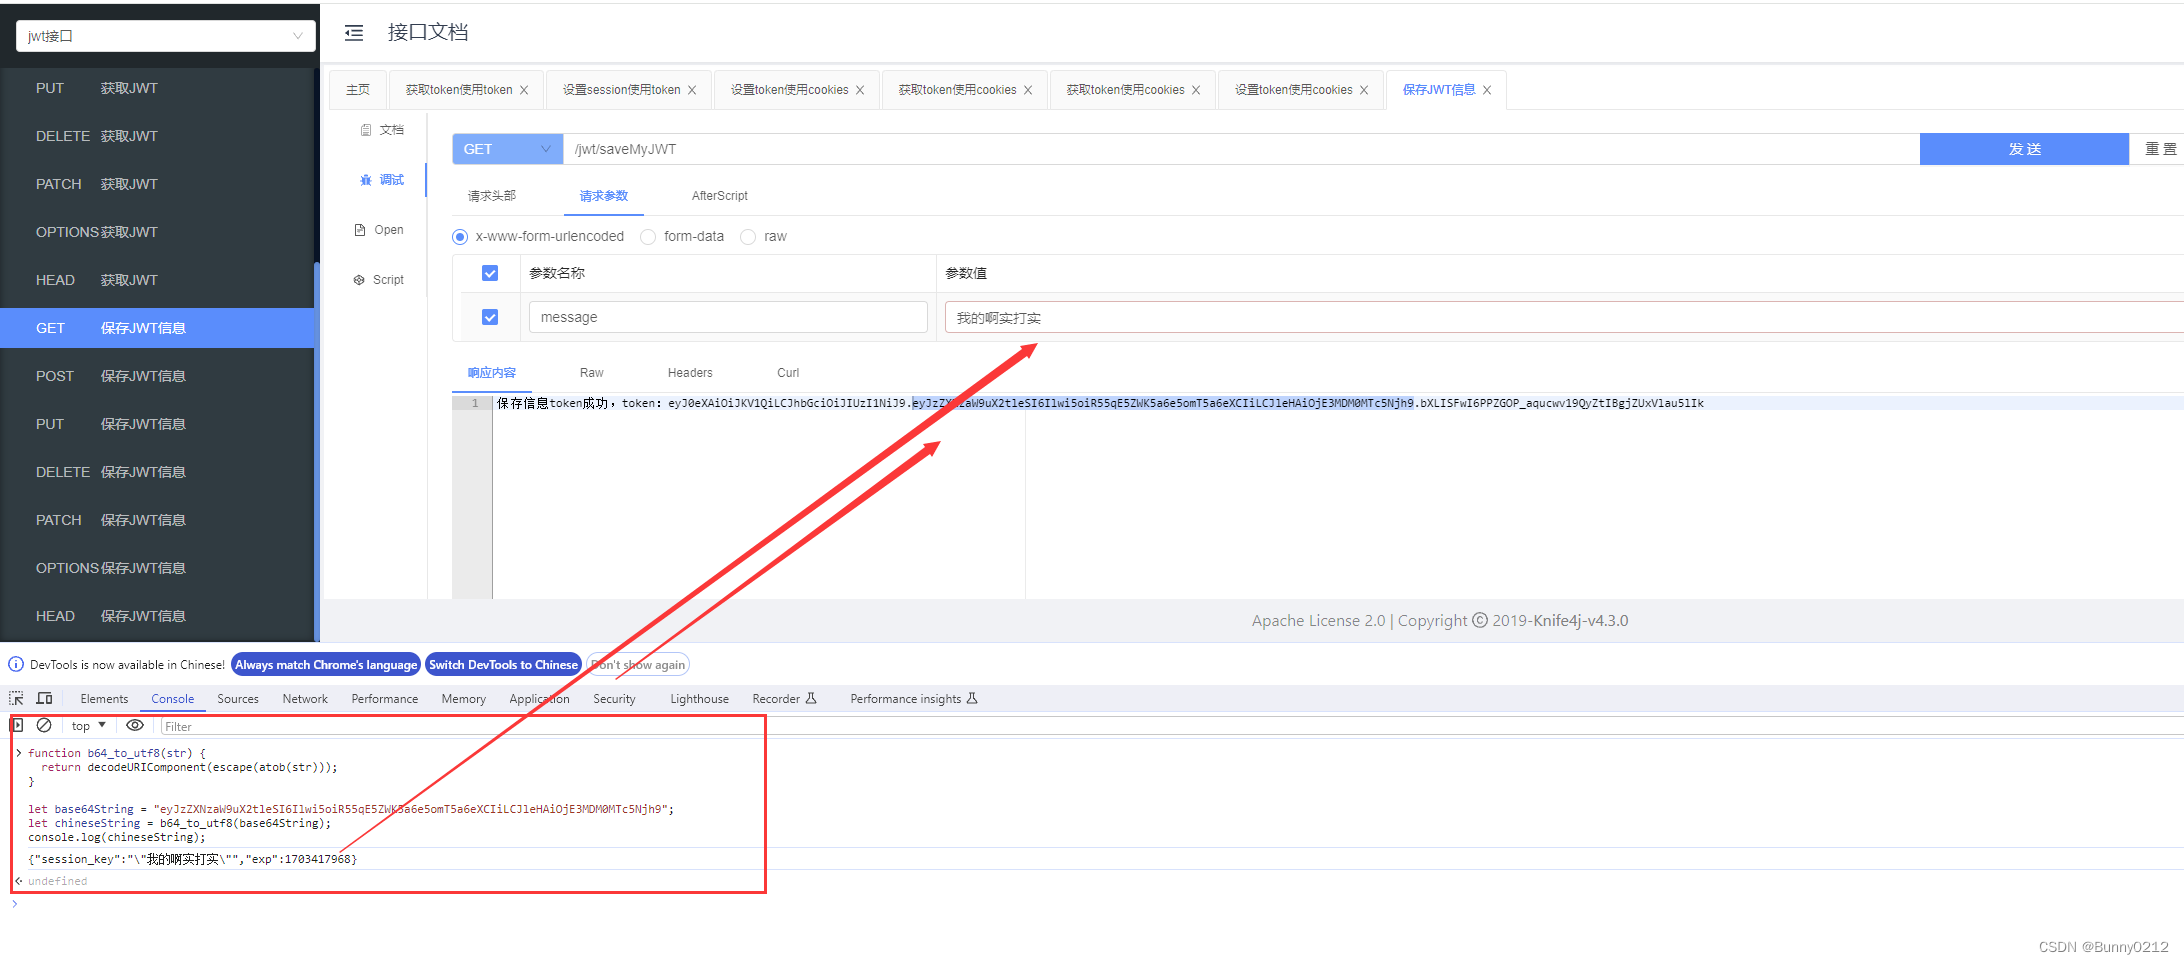Open console sidebar panel icon
Image resolution: width=2184 pixels, height=964 pixels.
tap(17, 726)
